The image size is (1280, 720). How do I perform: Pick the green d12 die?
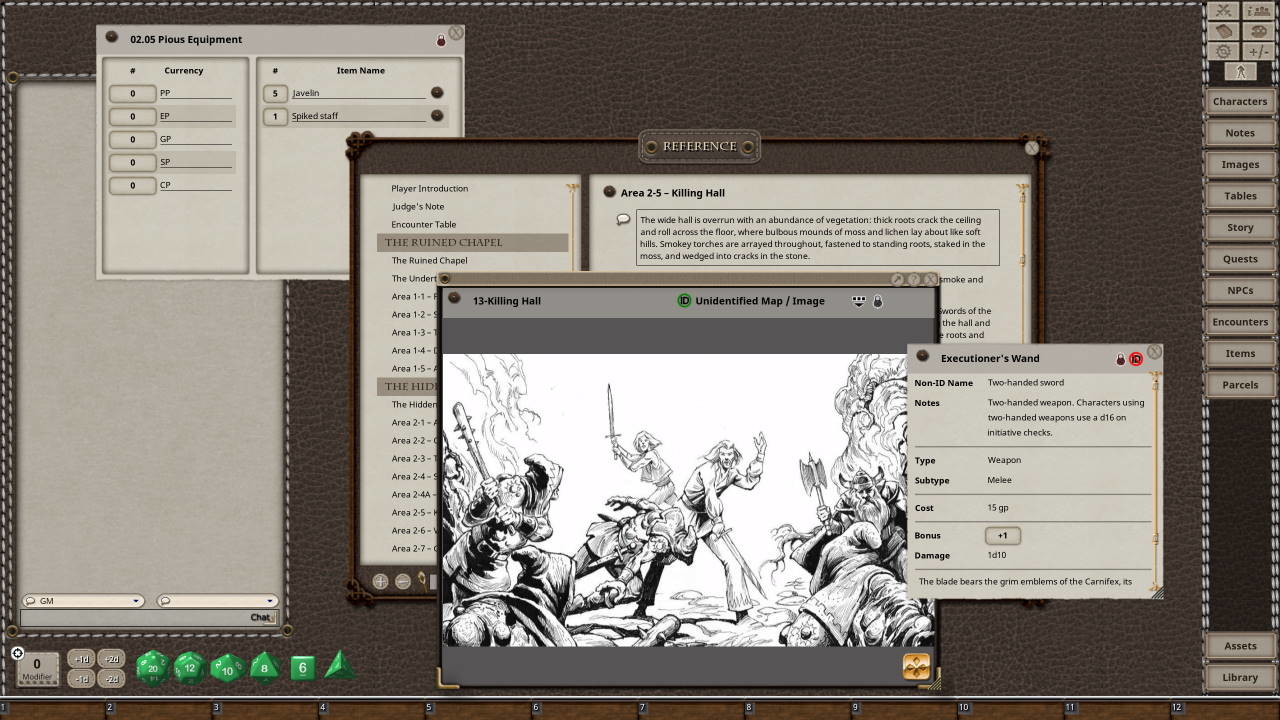pyautogui.click(x=190, y=667)
